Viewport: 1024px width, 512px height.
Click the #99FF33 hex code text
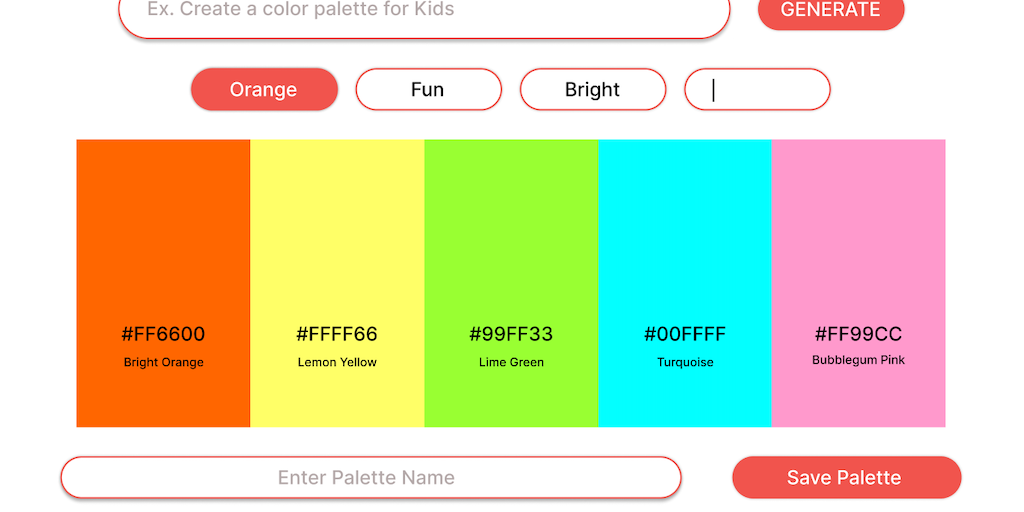511,334
